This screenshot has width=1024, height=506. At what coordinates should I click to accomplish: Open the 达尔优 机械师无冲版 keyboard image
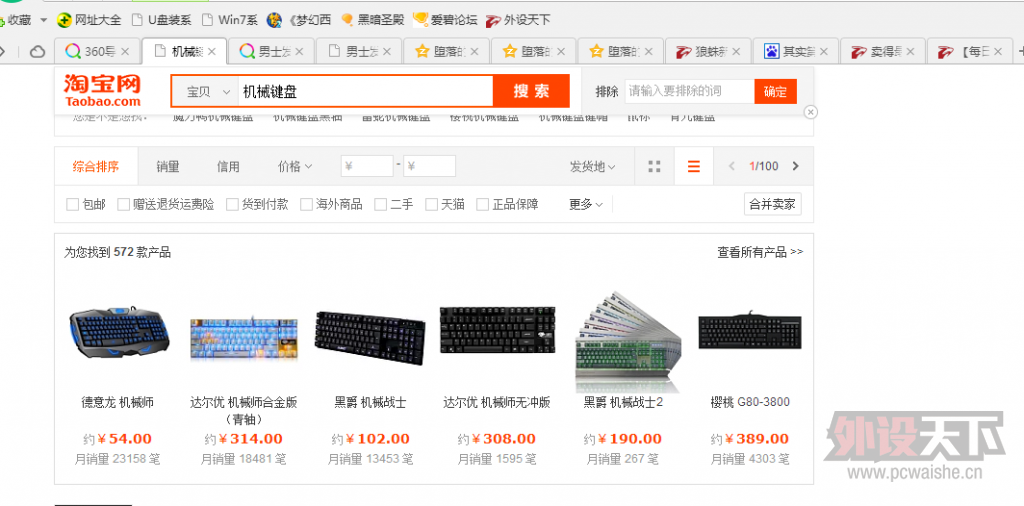tap(498, 329)
